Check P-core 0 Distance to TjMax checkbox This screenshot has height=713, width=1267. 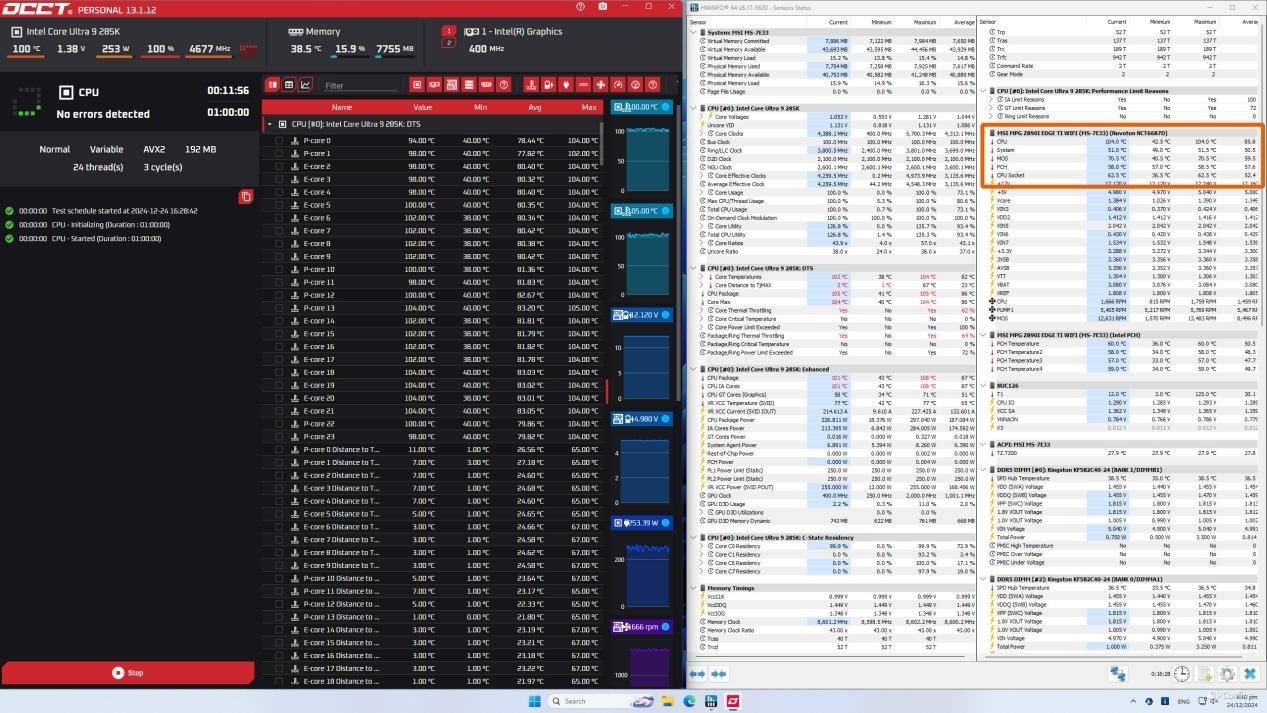pos(280,450)
